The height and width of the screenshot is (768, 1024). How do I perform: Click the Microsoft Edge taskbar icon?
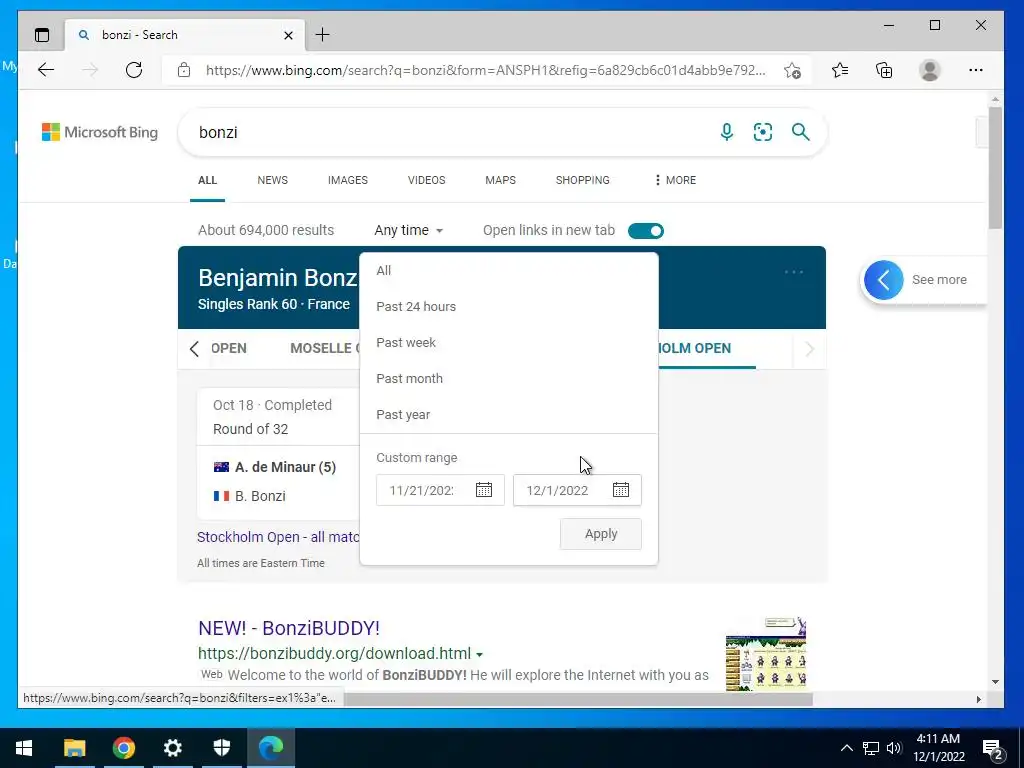pos(271,748)
